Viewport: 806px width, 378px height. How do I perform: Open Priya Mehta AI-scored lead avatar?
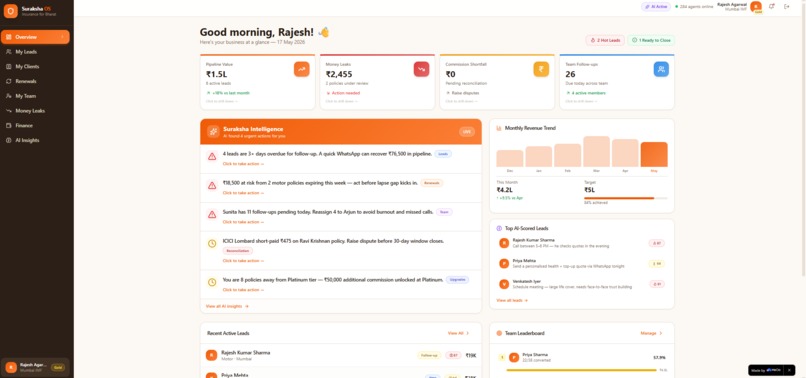pos(504,263)
